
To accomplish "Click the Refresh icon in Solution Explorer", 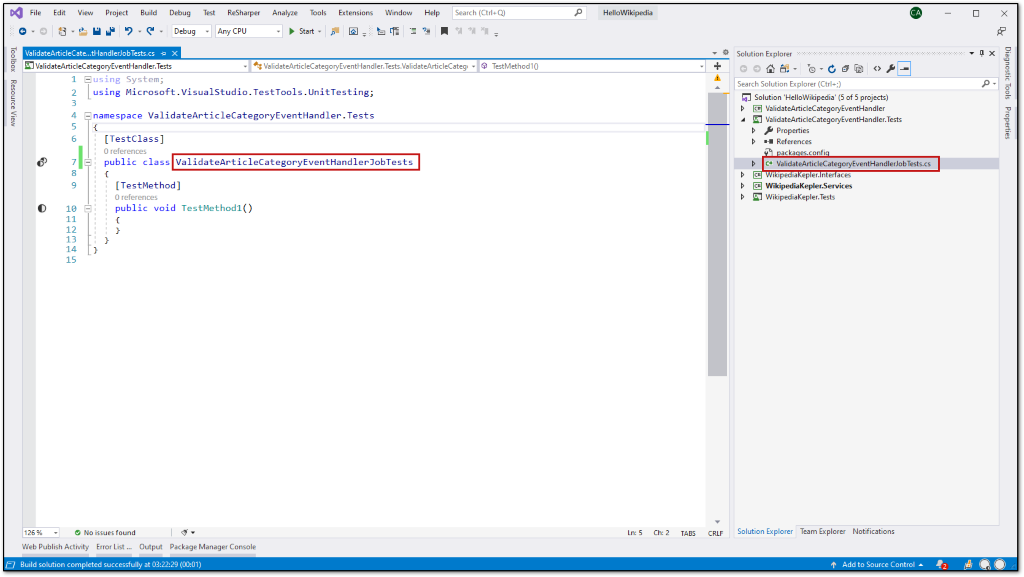I will pos(831,69).
